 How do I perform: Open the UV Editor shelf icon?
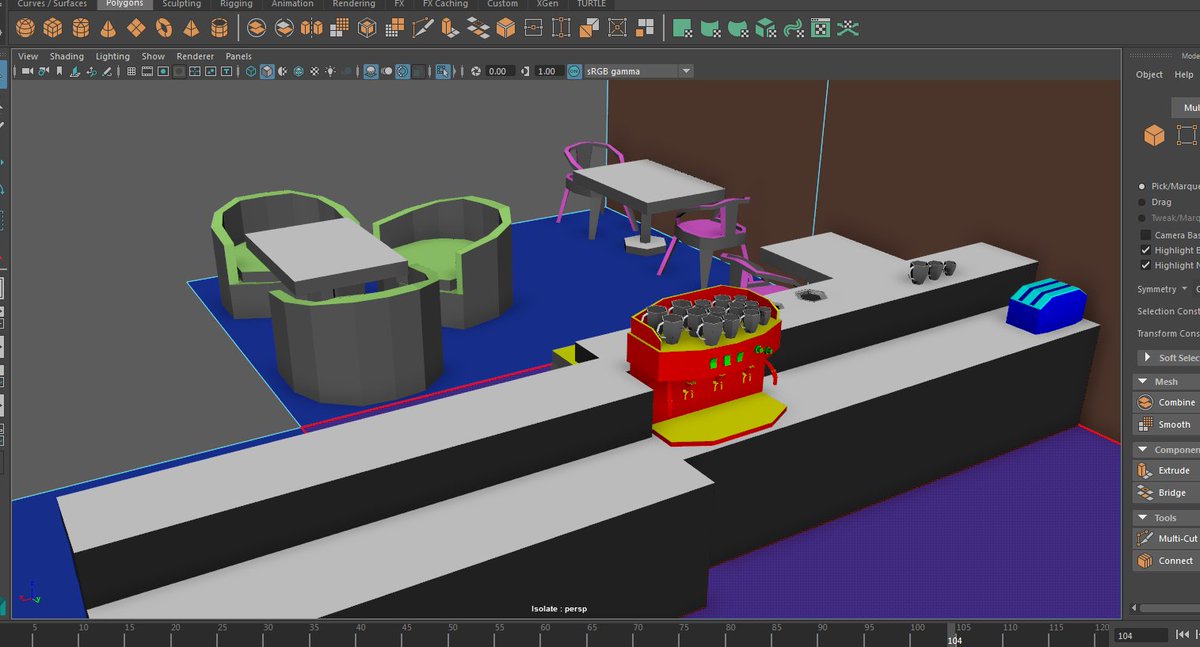[x=820, y=28]
